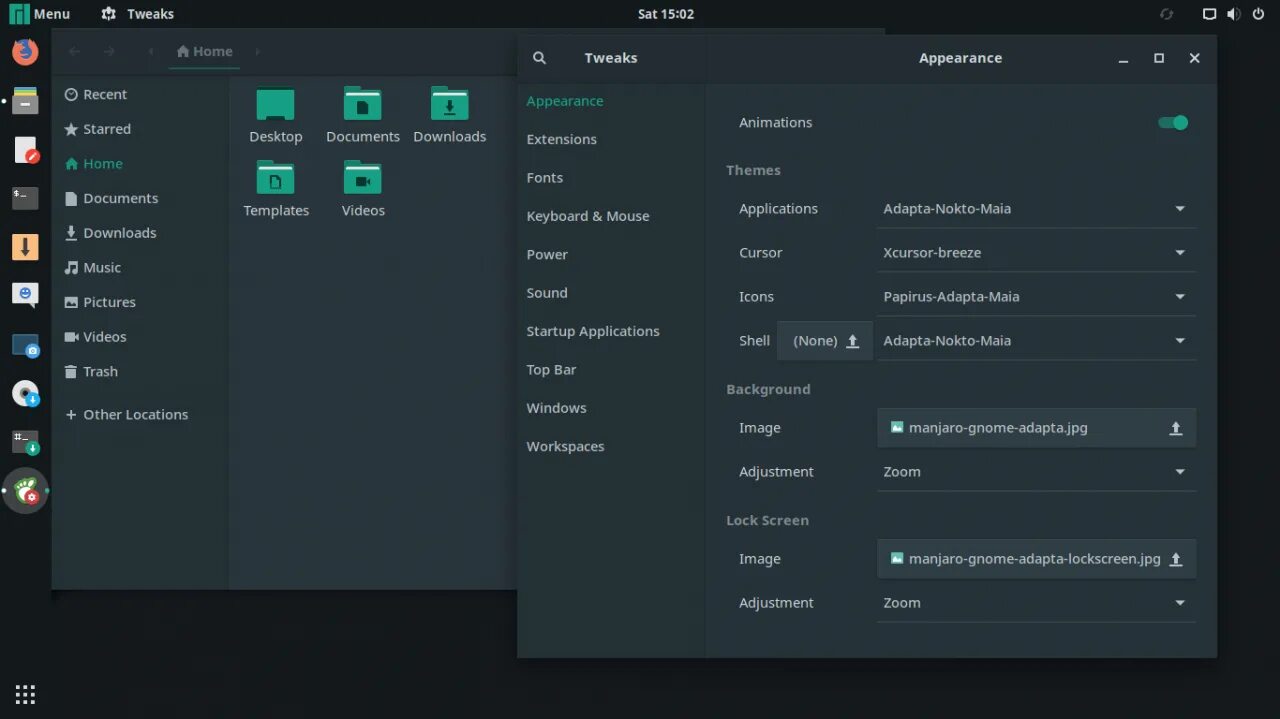Screen dimensions: 1280x719
Task: Select Documents in Files sidebar
Action: pos(140,199)
